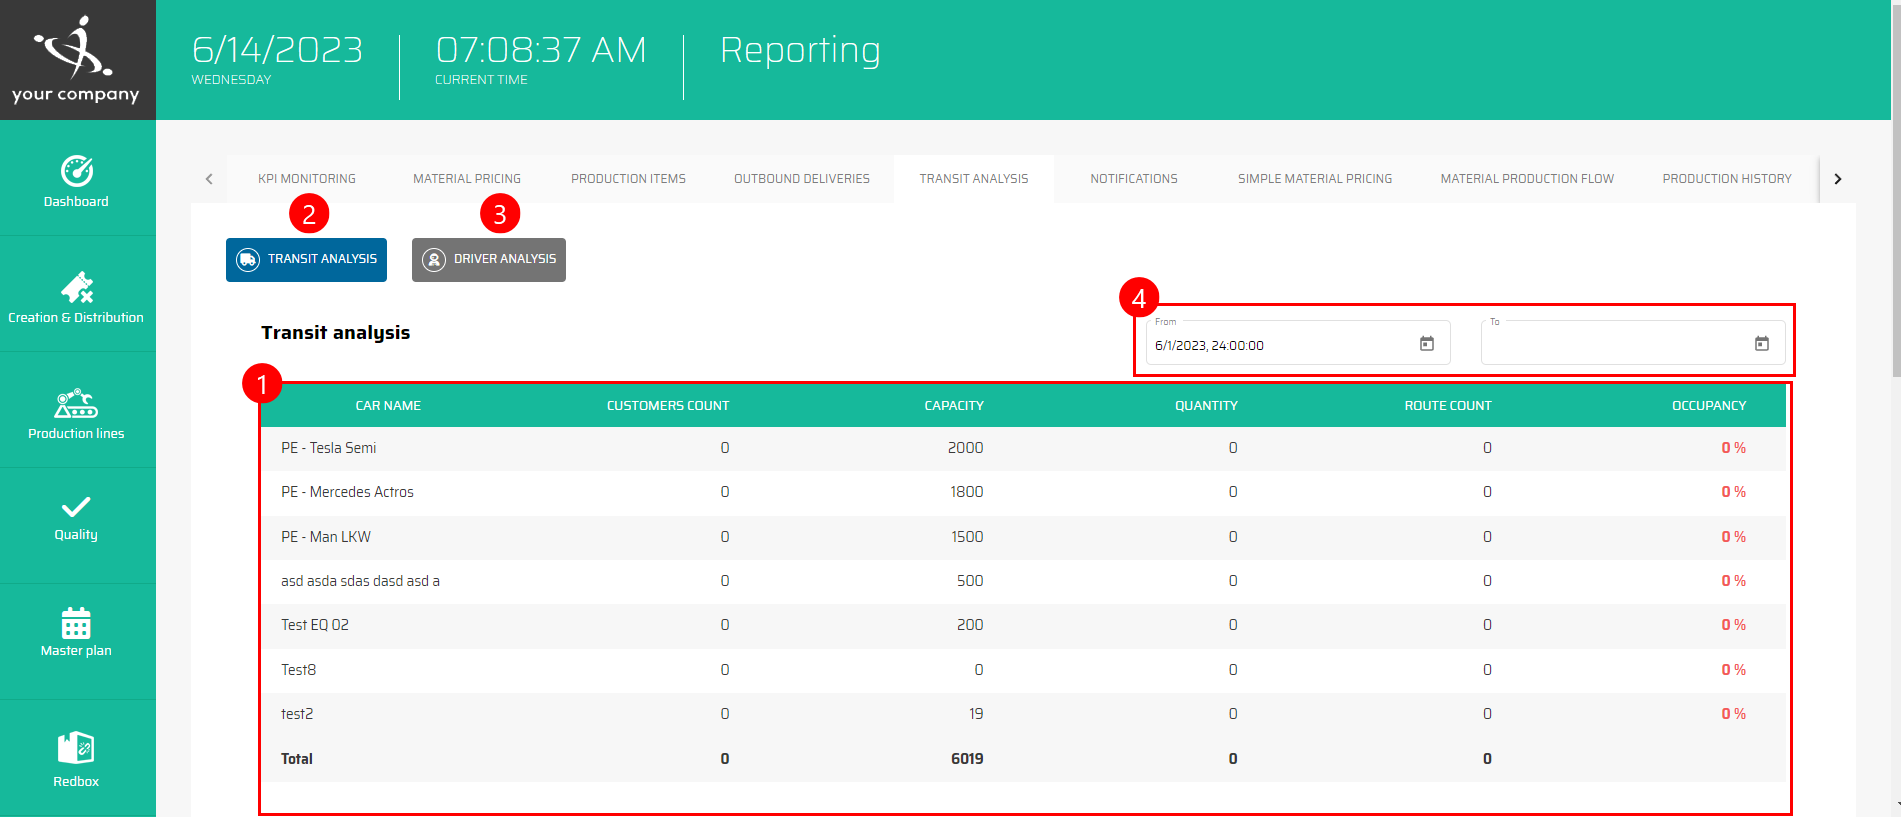This screenshot has height=817, width=1901.
Task: Open the Master plan calendar icon
Action: pos(76,623)
